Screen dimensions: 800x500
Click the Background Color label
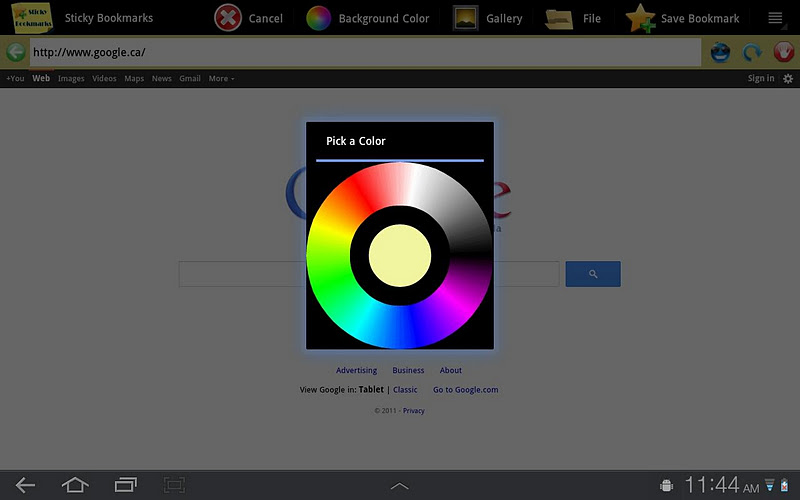[x=384, y=18]
